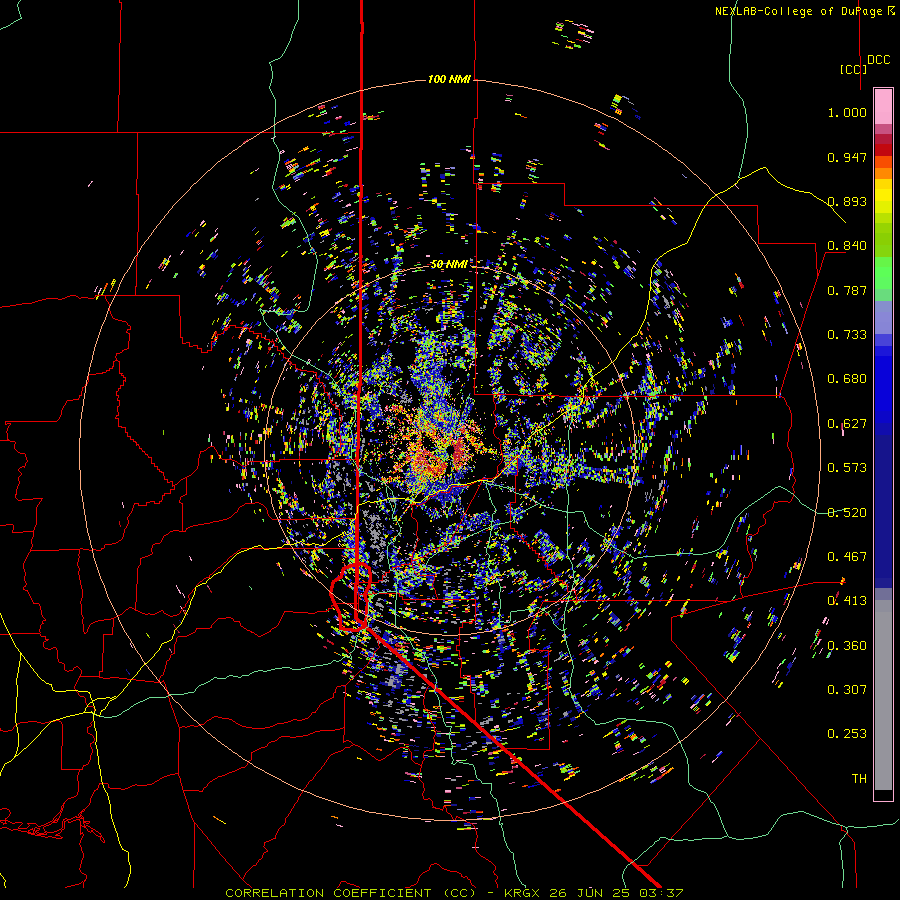Select the 0.947 color bar value

pos(847,157)
